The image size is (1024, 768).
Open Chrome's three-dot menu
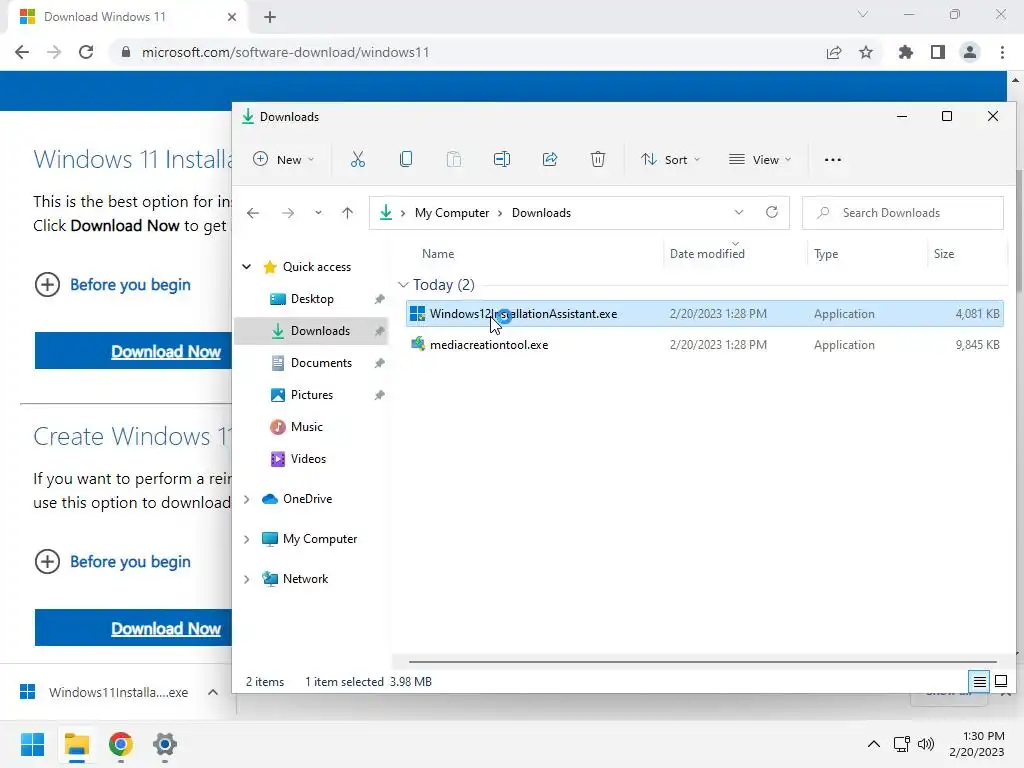1002,52
